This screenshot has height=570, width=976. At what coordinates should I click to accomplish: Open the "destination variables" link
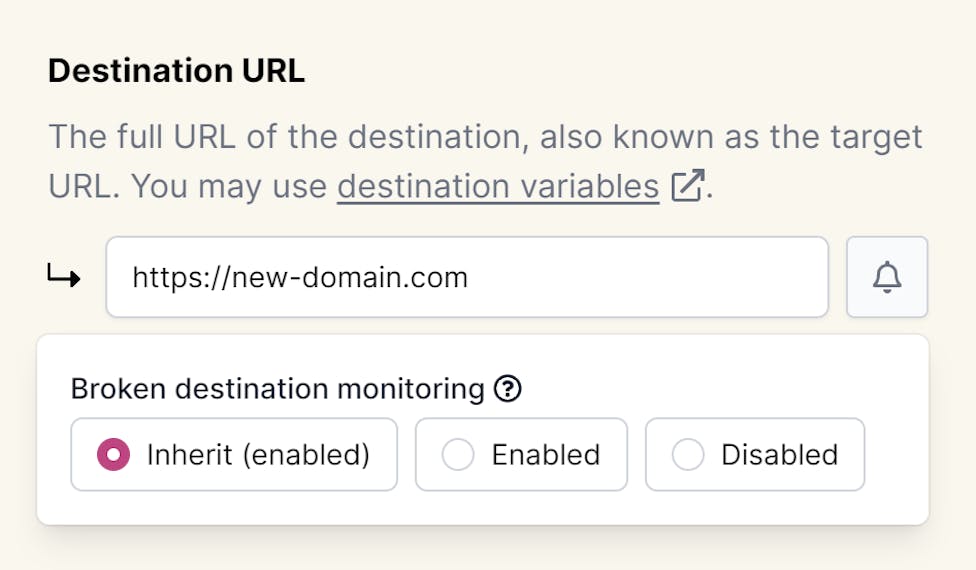[x=498, y=187]
